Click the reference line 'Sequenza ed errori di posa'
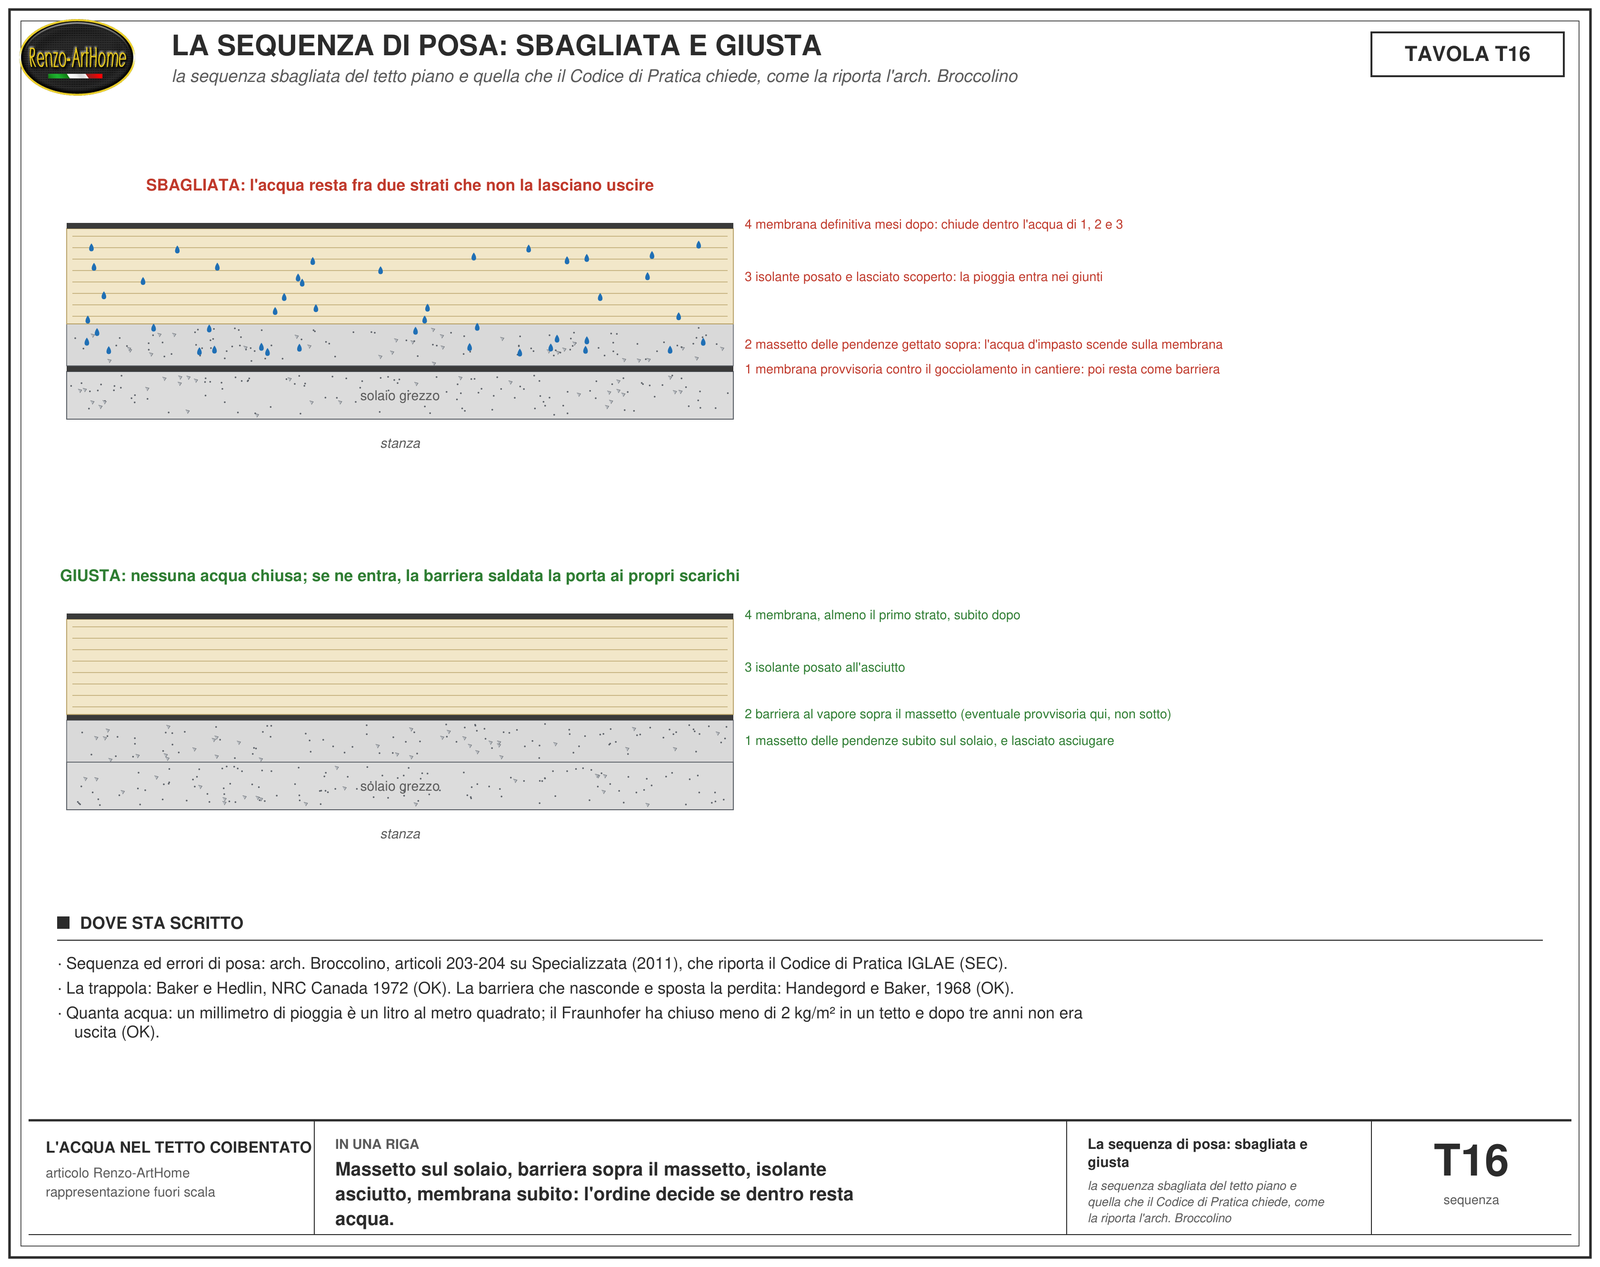Image resolution: width=1600 pixels, height=1267 pixels. coord(533,964)
